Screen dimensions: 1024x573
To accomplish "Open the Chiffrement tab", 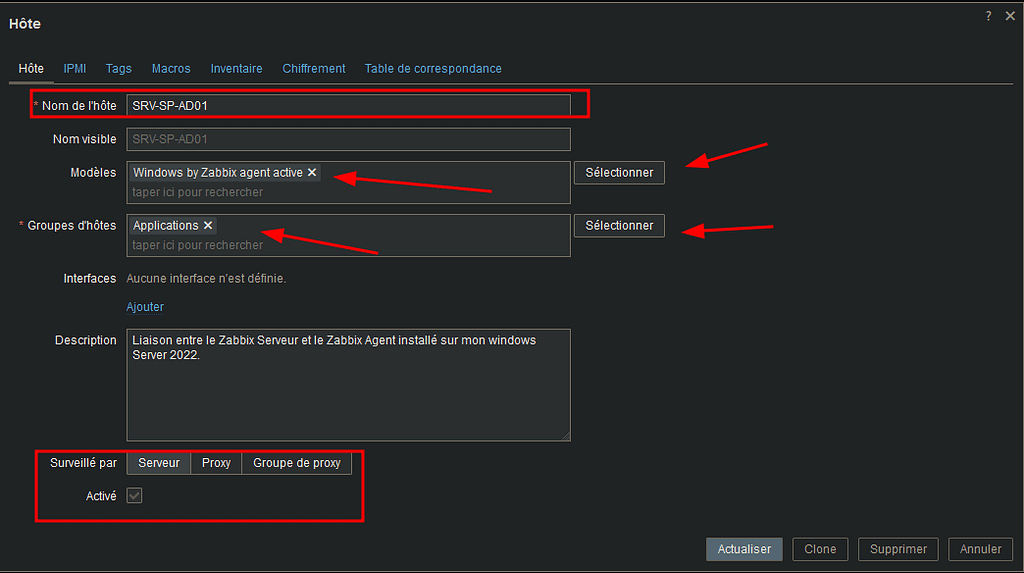I will tap(314, 69).
